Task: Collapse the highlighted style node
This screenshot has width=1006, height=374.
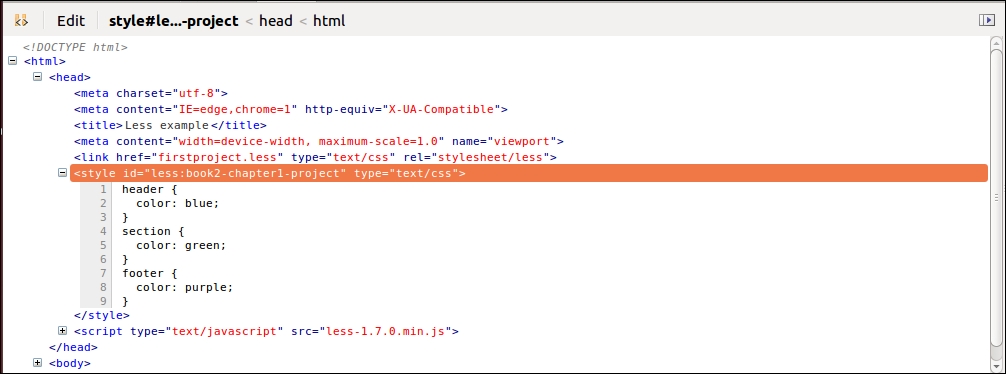Action: tap(62, 172)
